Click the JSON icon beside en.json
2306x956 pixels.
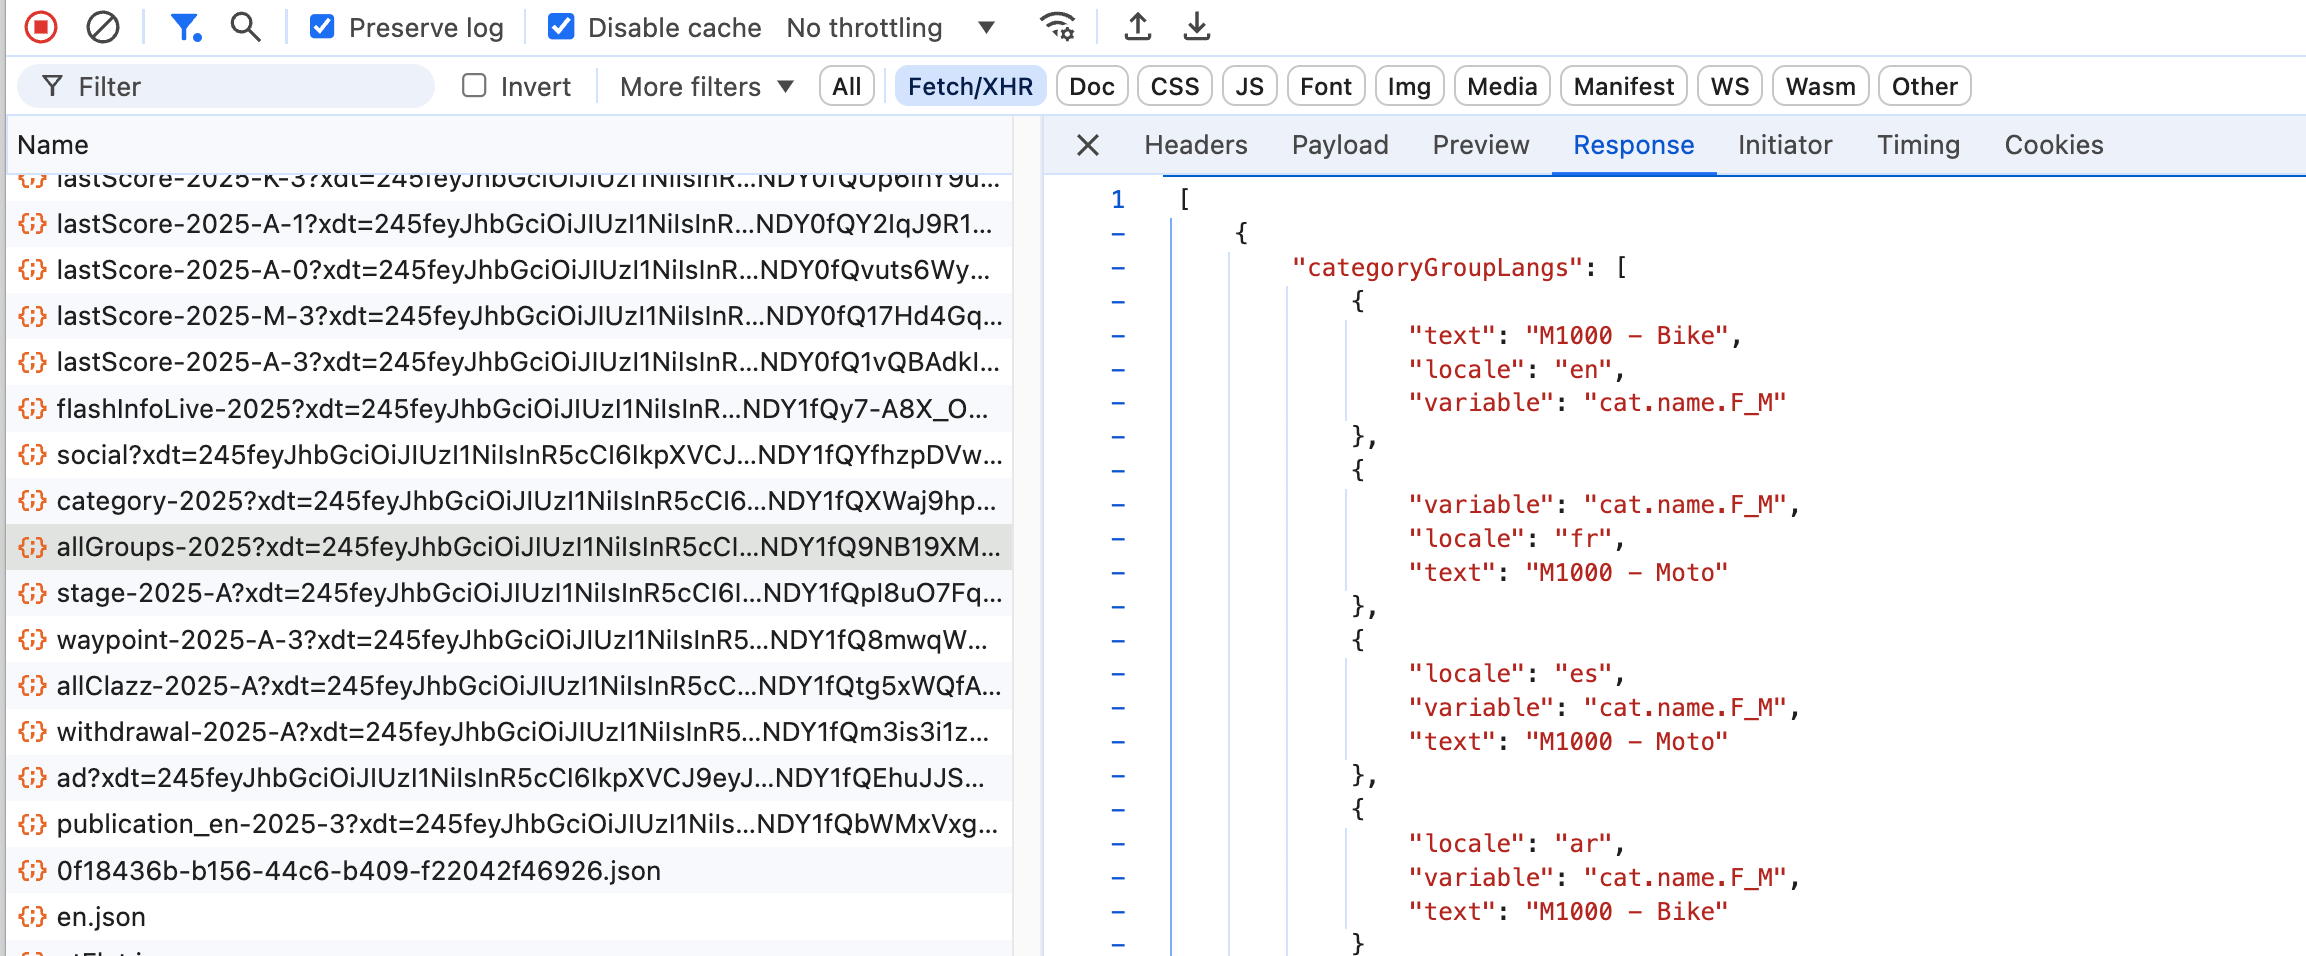33,916
